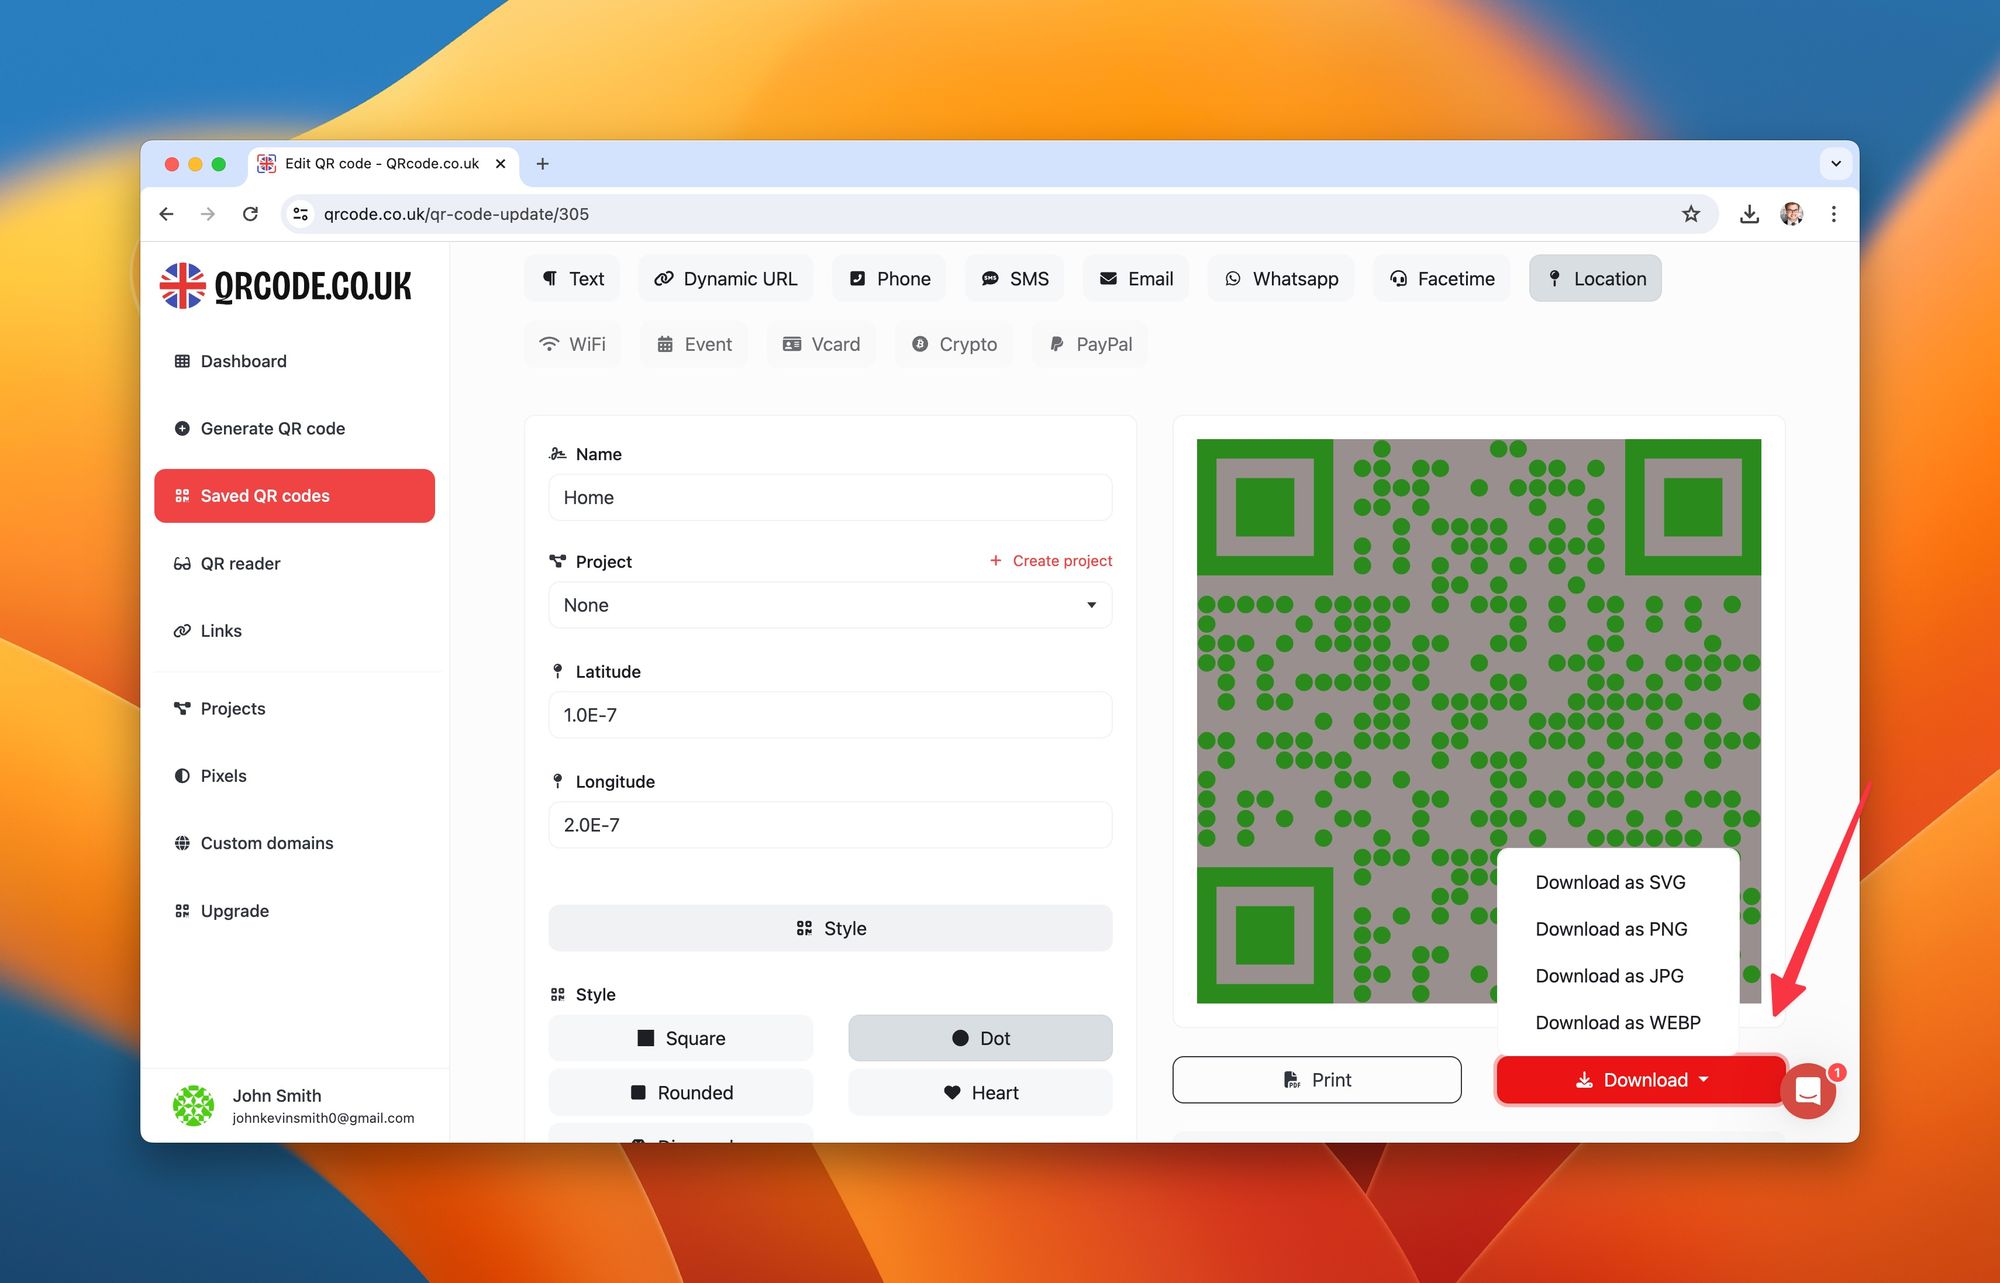
Task: Click inside the Latitude field
Action: tap(830, 715)
